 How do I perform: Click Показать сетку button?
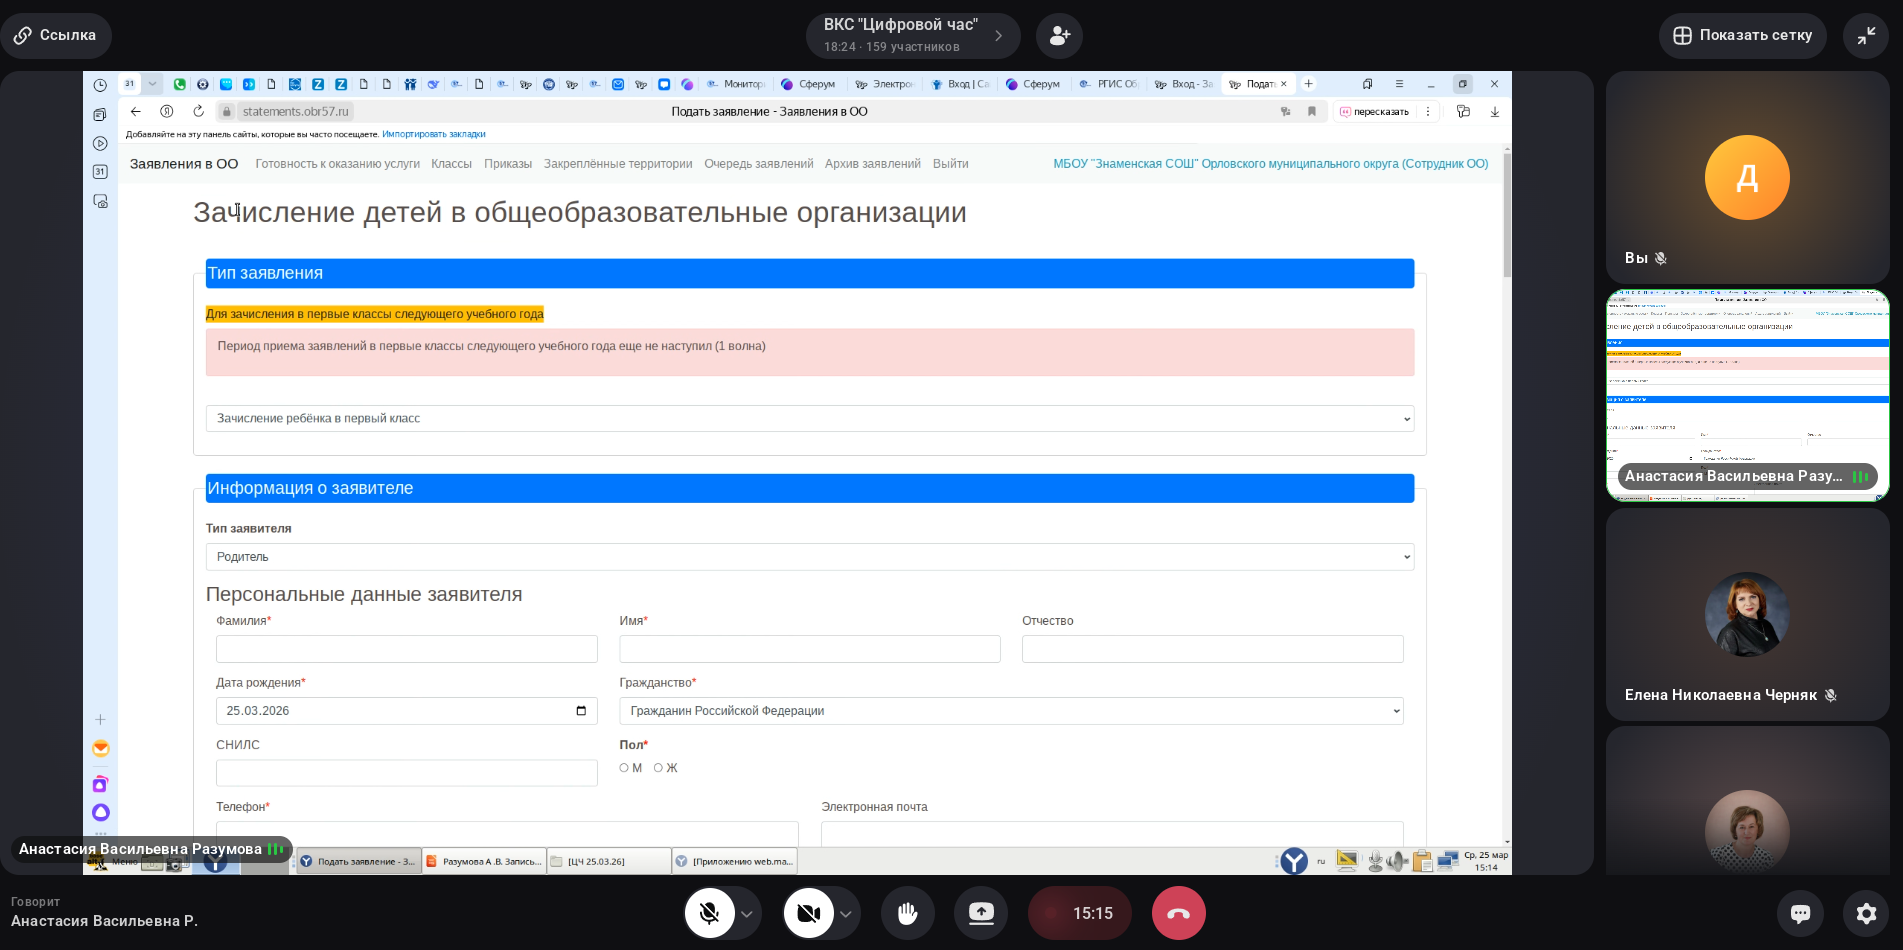click(1742, 36)
